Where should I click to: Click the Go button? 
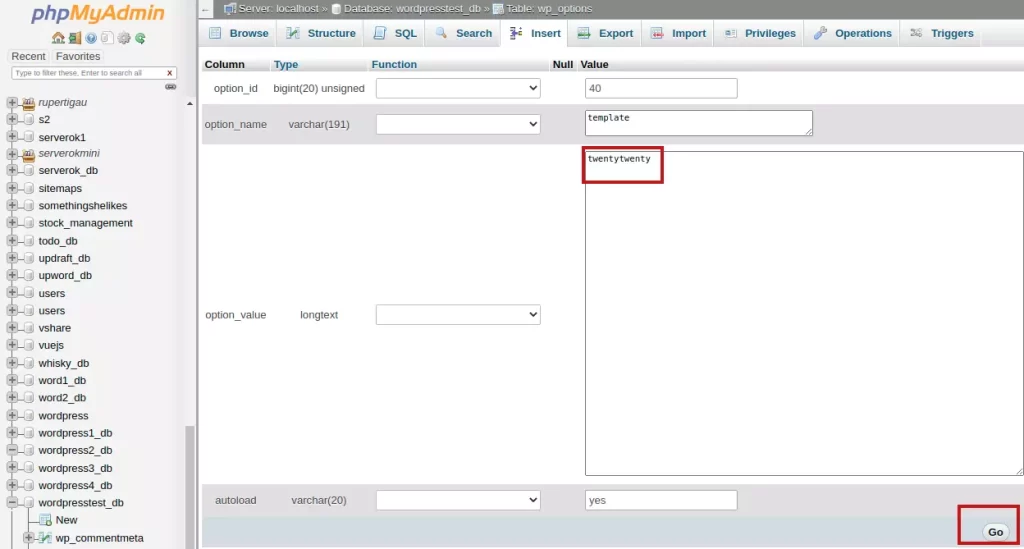(x=995, y=532)
